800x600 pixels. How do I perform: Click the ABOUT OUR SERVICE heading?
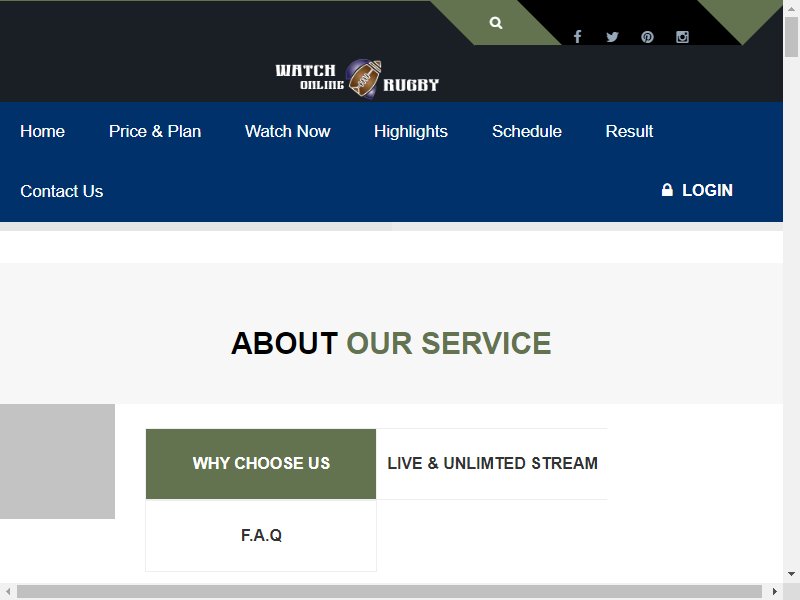tap(391, 343)
